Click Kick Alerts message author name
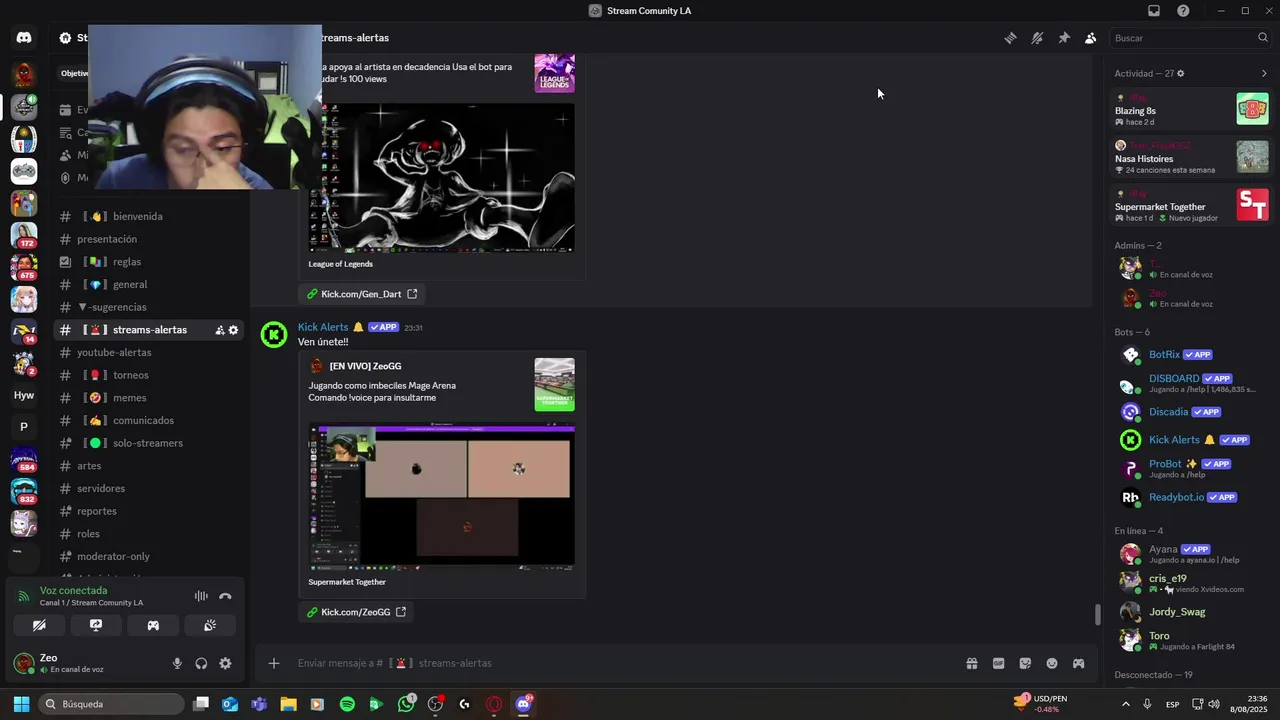 pyautogui.click(x=323, y=327)
